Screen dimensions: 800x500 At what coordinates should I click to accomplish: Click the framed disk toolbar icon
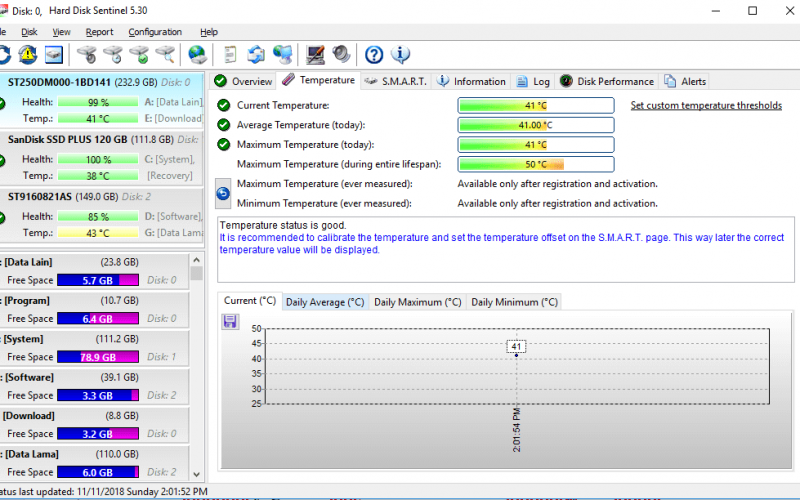coord(54,55)
